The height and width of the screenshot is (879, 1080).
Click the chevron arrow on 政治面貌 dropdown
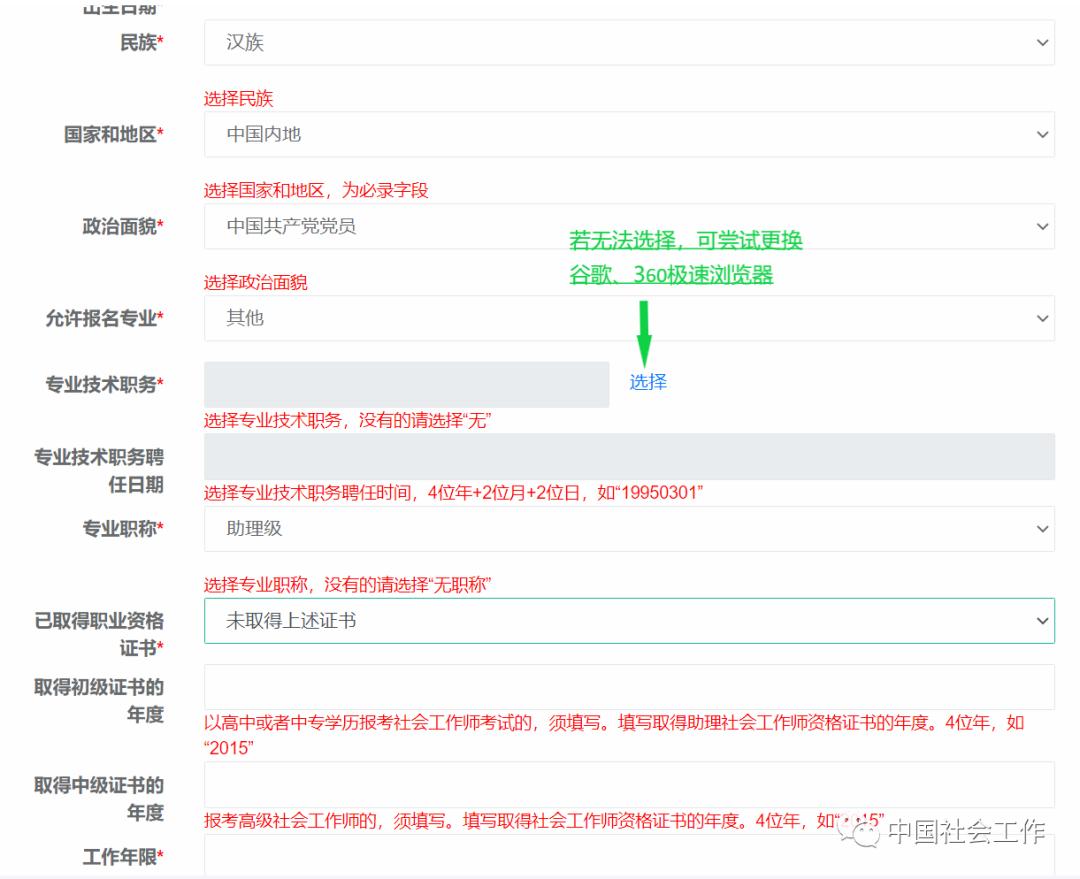1042,227
